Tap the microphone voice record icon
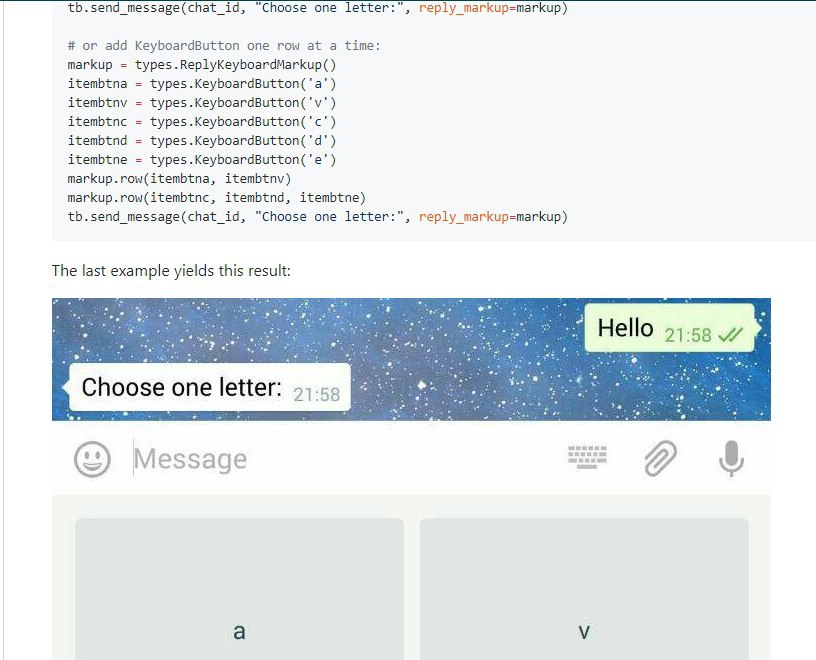Screen dimensions: 816x660 [731, 458]
